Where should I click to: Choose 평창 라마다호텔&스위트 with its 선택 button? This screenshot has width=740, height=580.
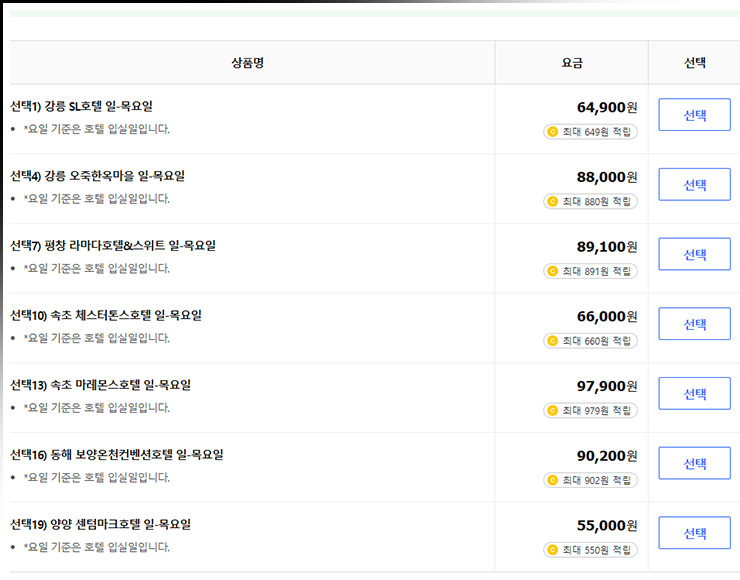[x=694, y=254]
